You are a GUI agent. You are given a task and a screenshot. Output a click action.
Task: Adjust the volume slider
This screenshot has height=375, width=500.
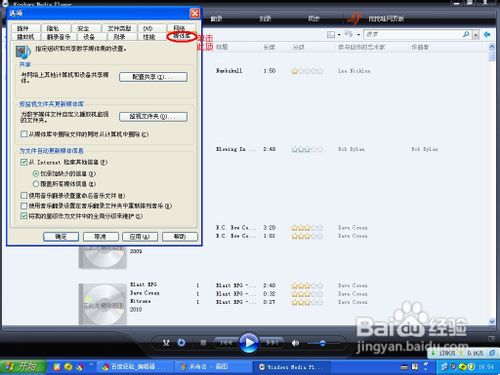point(323,343)
